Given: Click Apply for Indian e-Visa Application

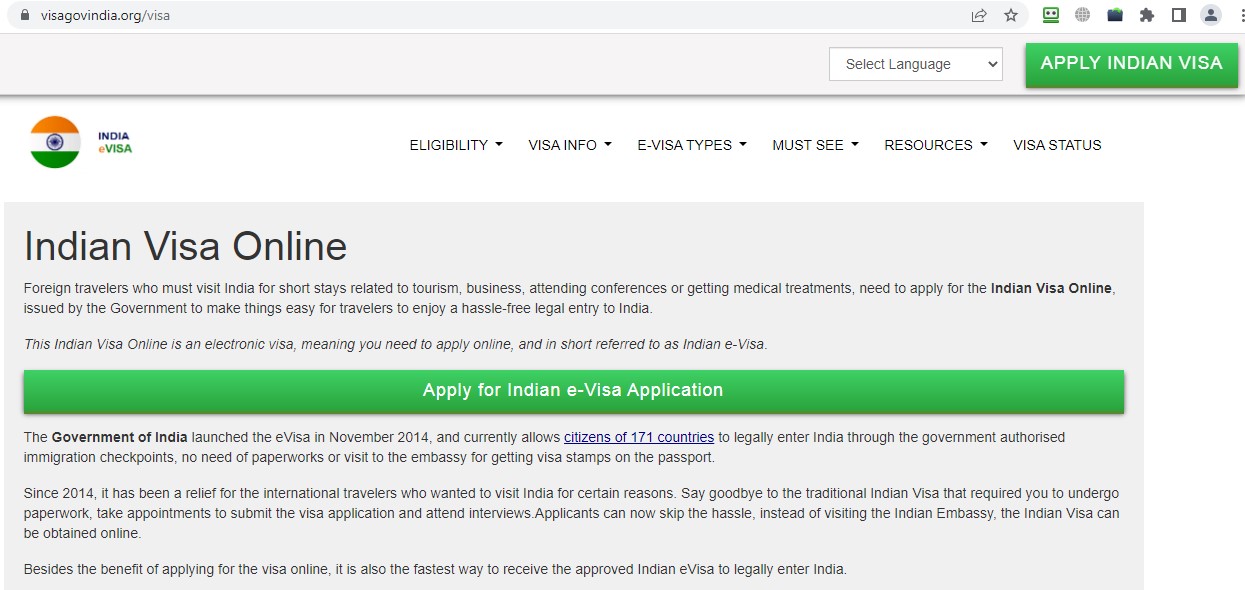Looking at the screenshot, I should click(x=574, y=391).
